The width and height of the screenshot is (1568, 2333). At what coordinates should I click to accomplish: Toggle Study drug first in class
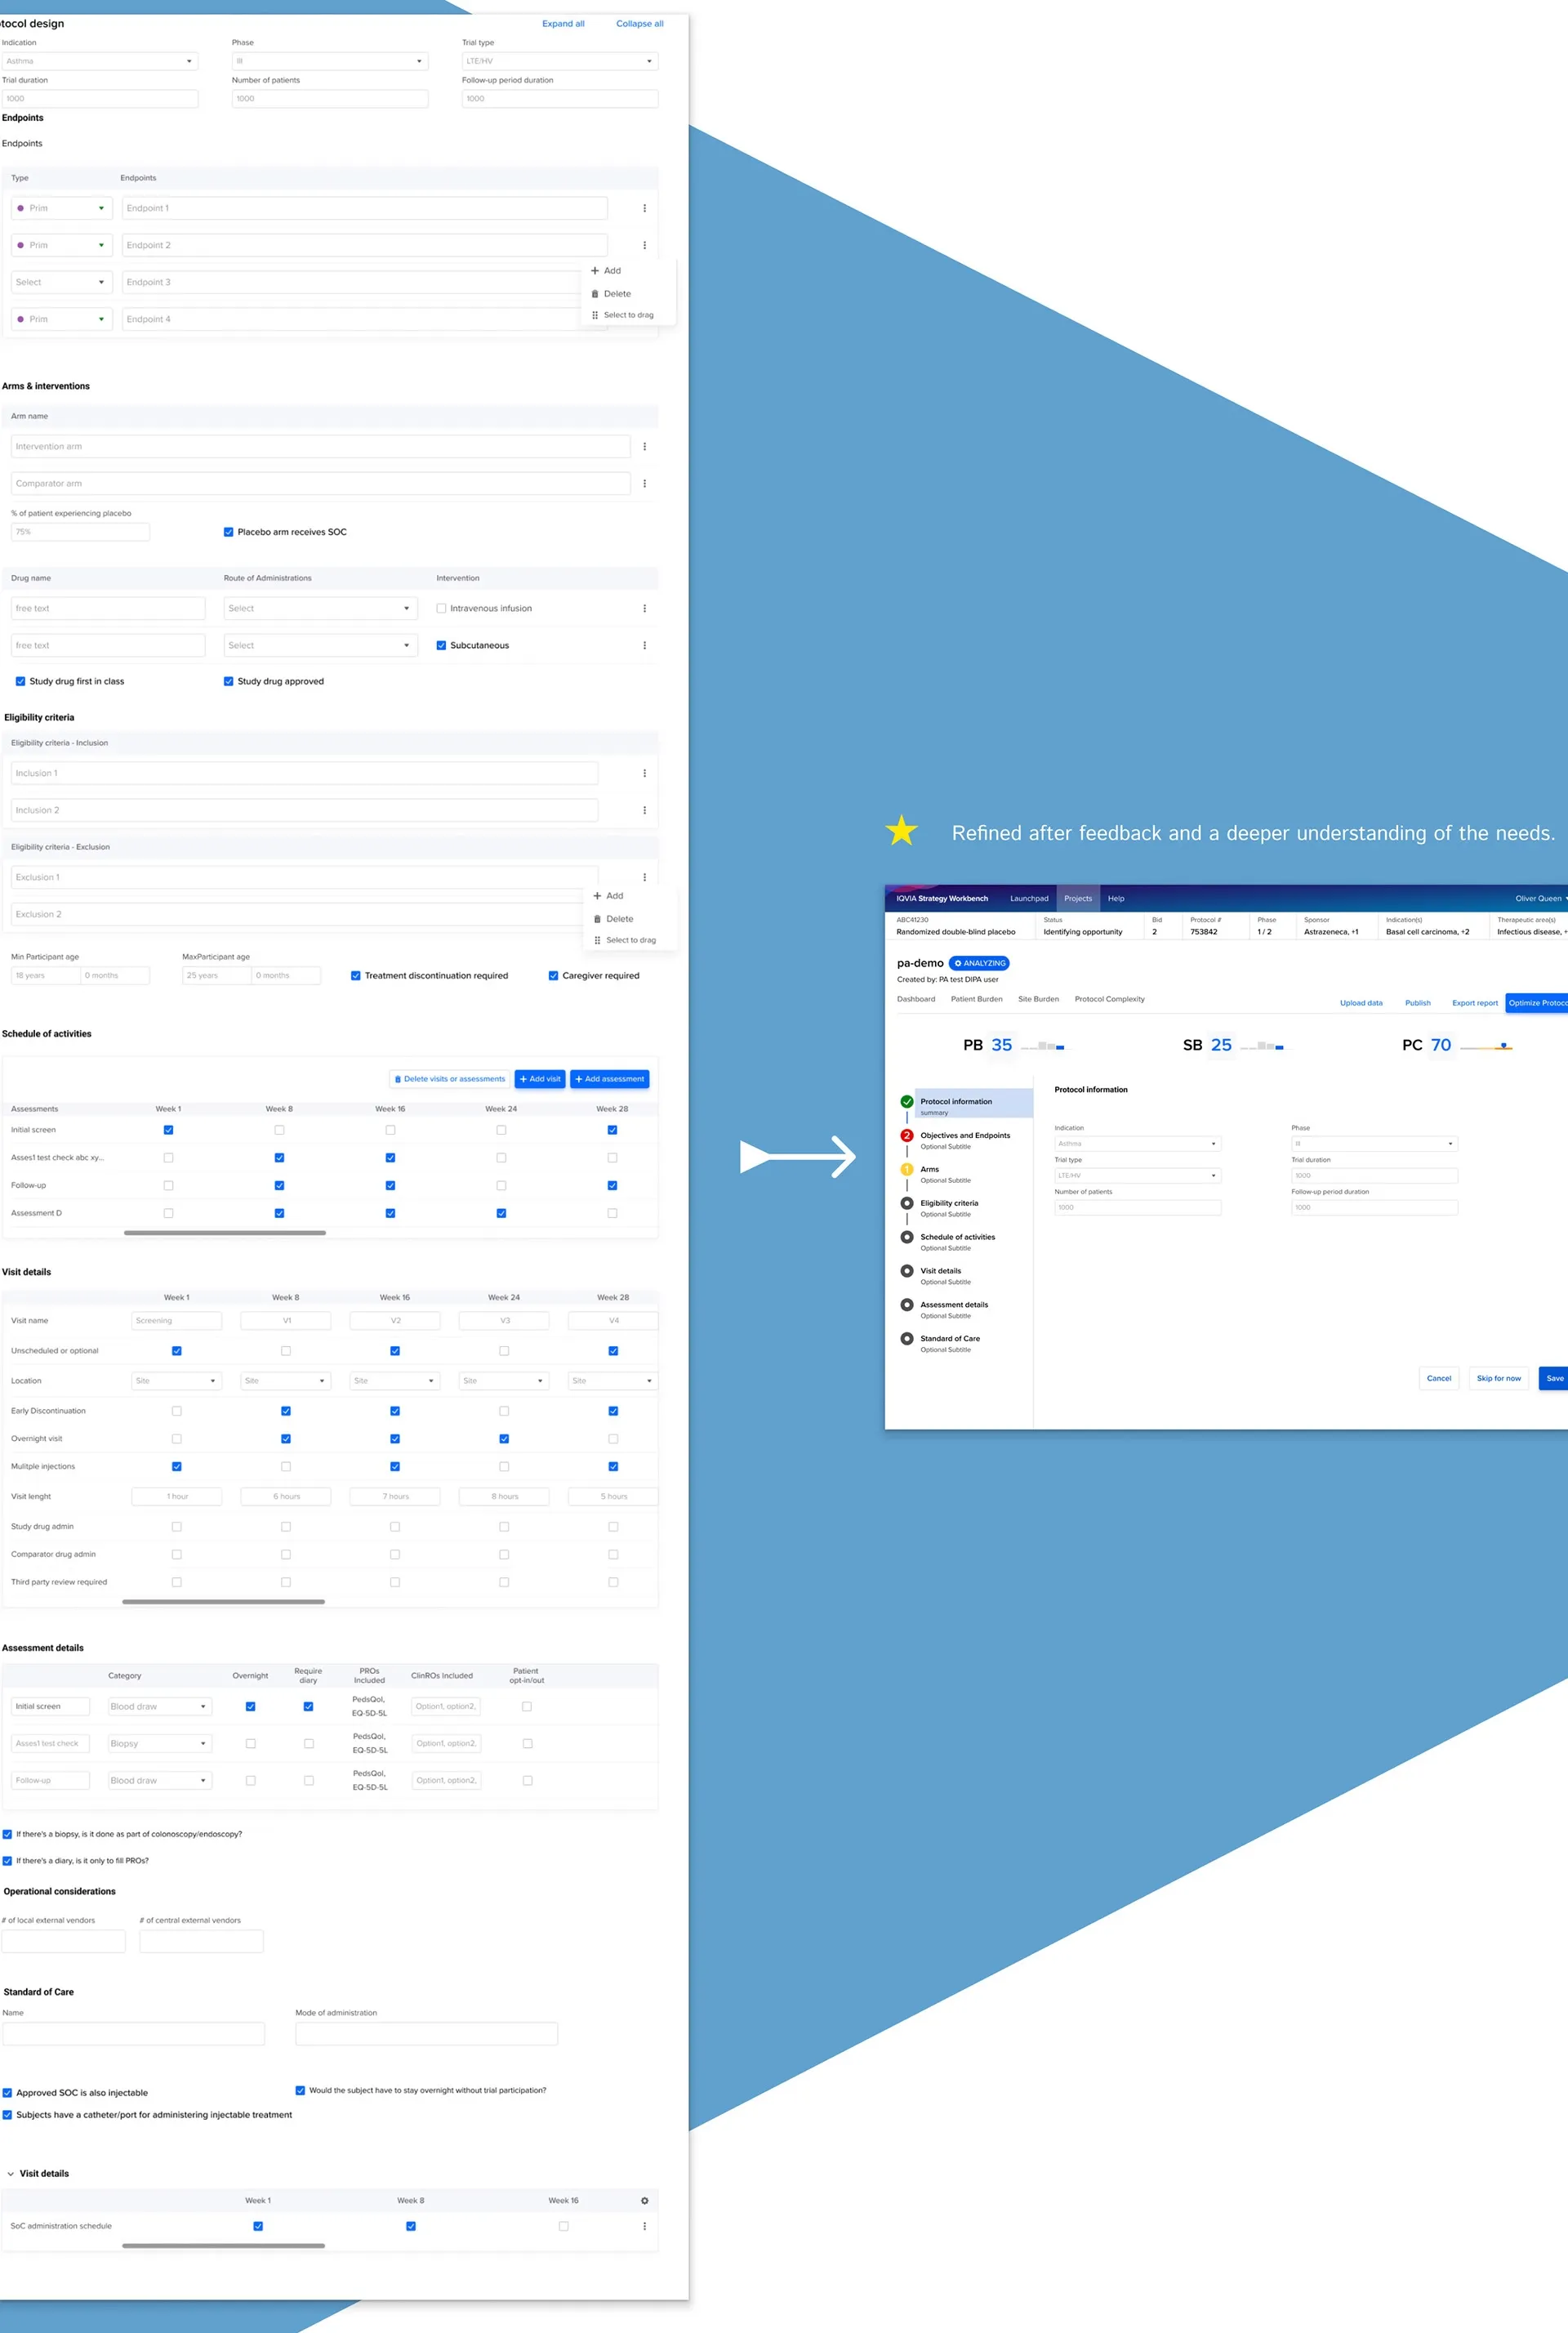(x=20, y=681)
